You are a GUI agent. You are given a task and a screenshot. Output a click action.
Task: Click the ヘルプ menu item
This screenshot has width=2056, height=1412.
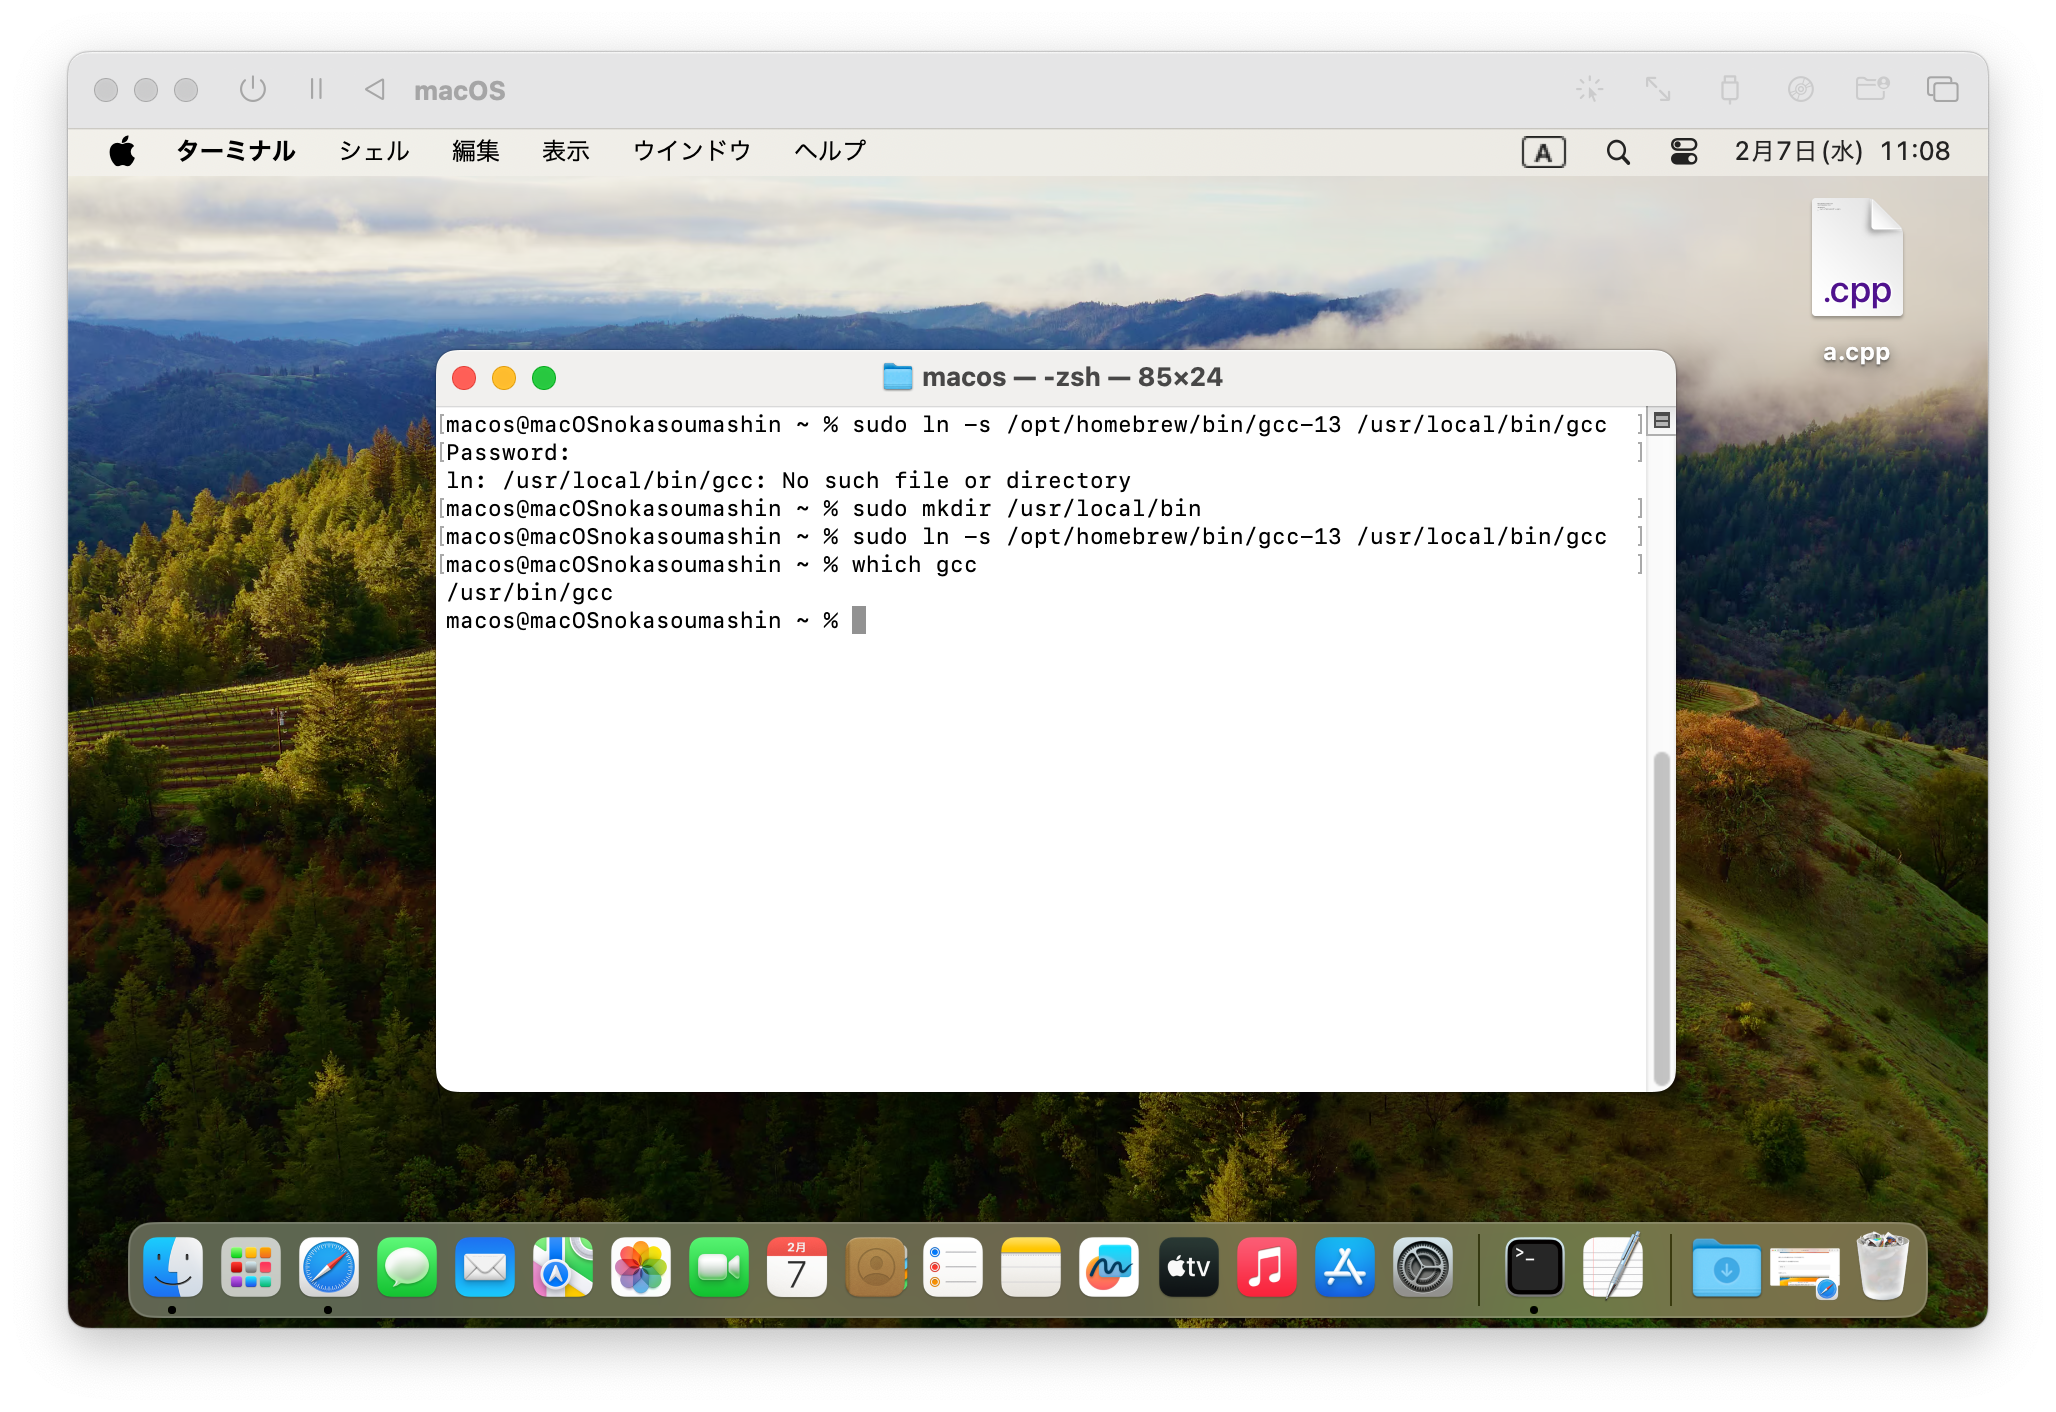[x=830, y=151]
